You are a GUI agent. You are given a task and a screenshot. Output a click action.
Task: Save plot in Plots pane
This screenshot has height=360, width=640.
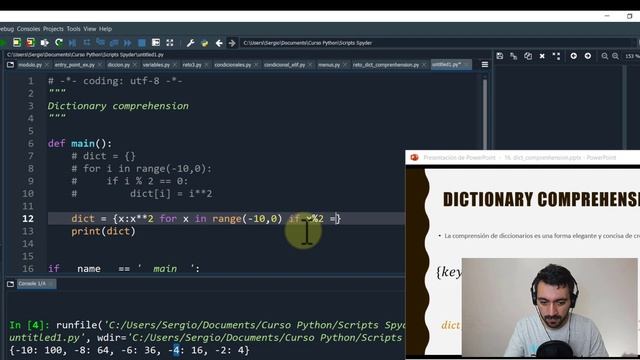tap(500, 56)
